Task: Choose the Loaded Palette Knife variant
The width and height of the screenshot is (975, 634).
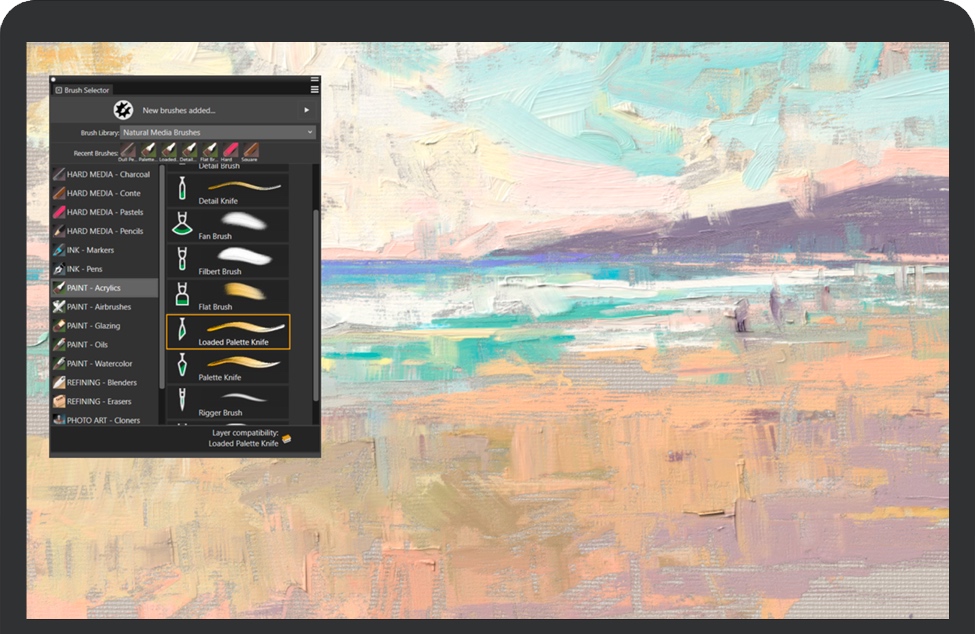Action: 228,332
